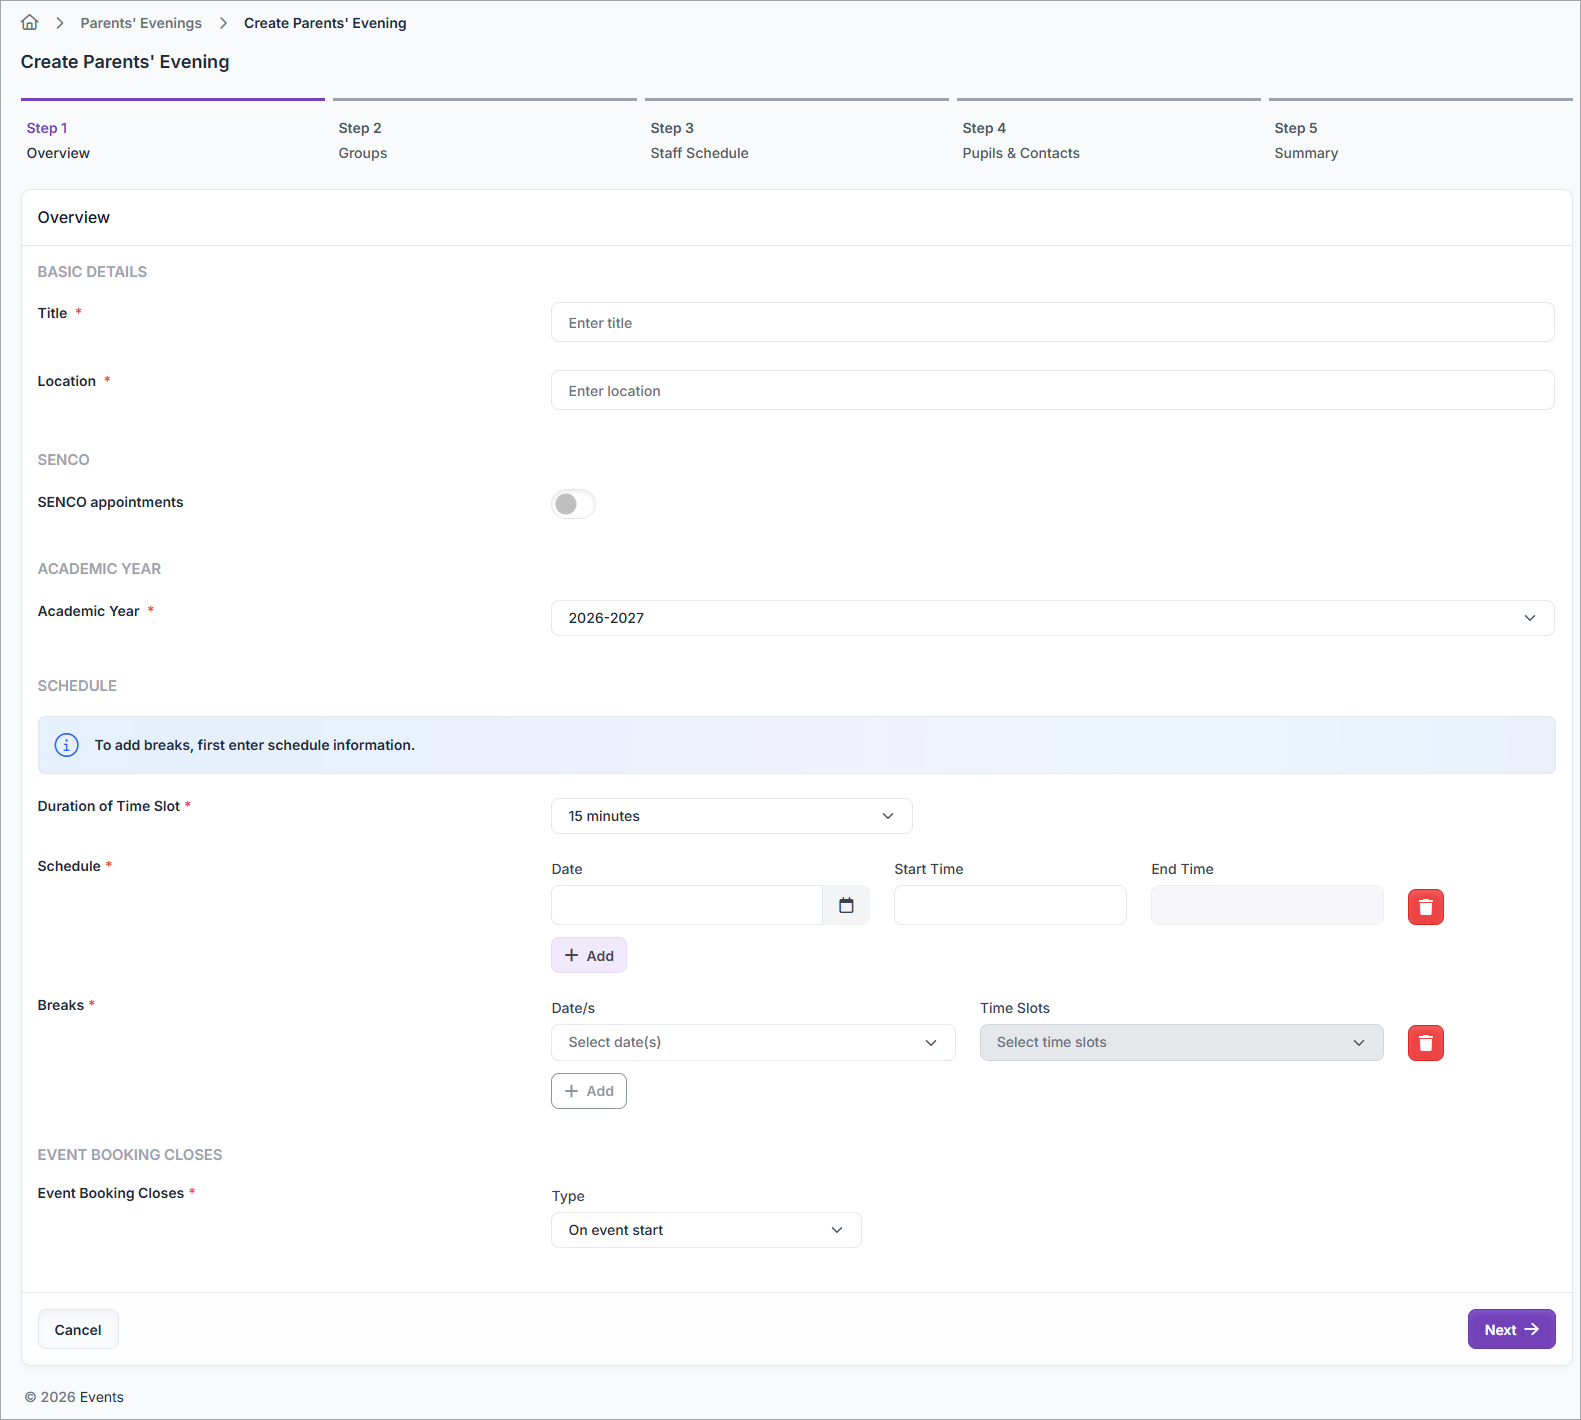Go to home via breadcrumb house icon
This screenshot has width=1581, height=1420.
[x=30, y=22]
